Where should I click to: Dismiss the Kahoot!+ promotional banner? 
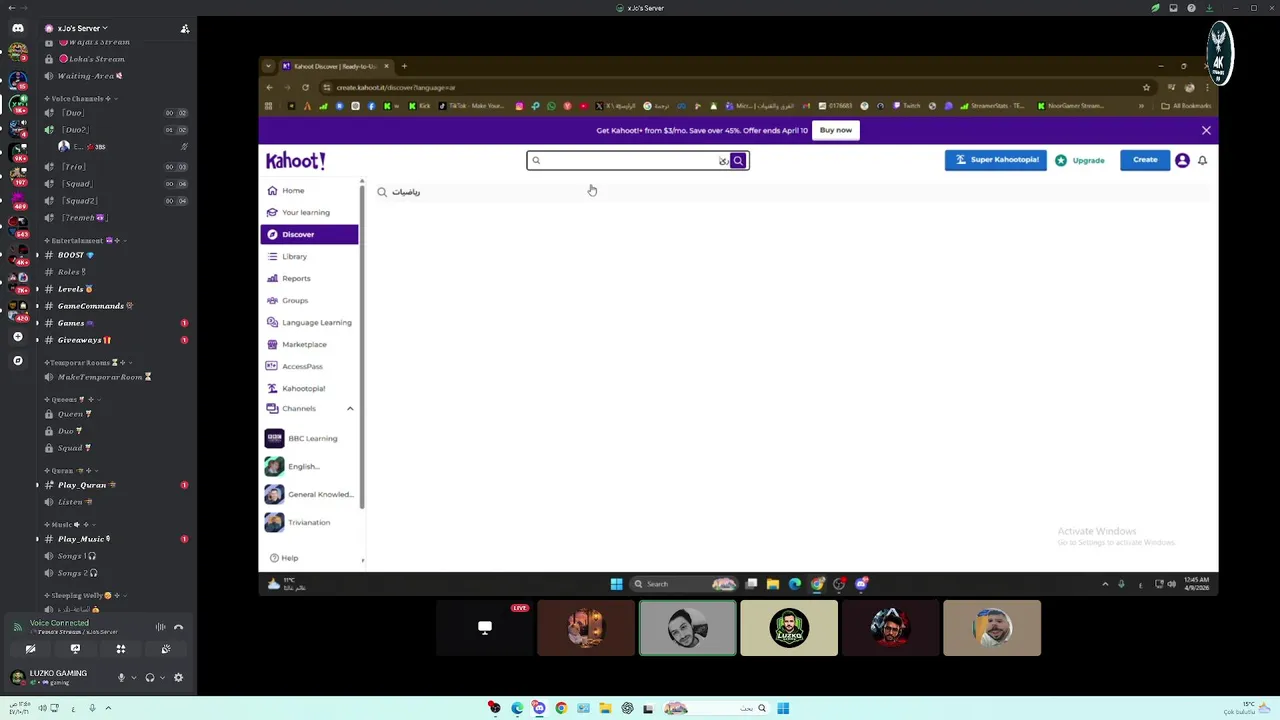pyautogui.click(x=1206, y=131)
